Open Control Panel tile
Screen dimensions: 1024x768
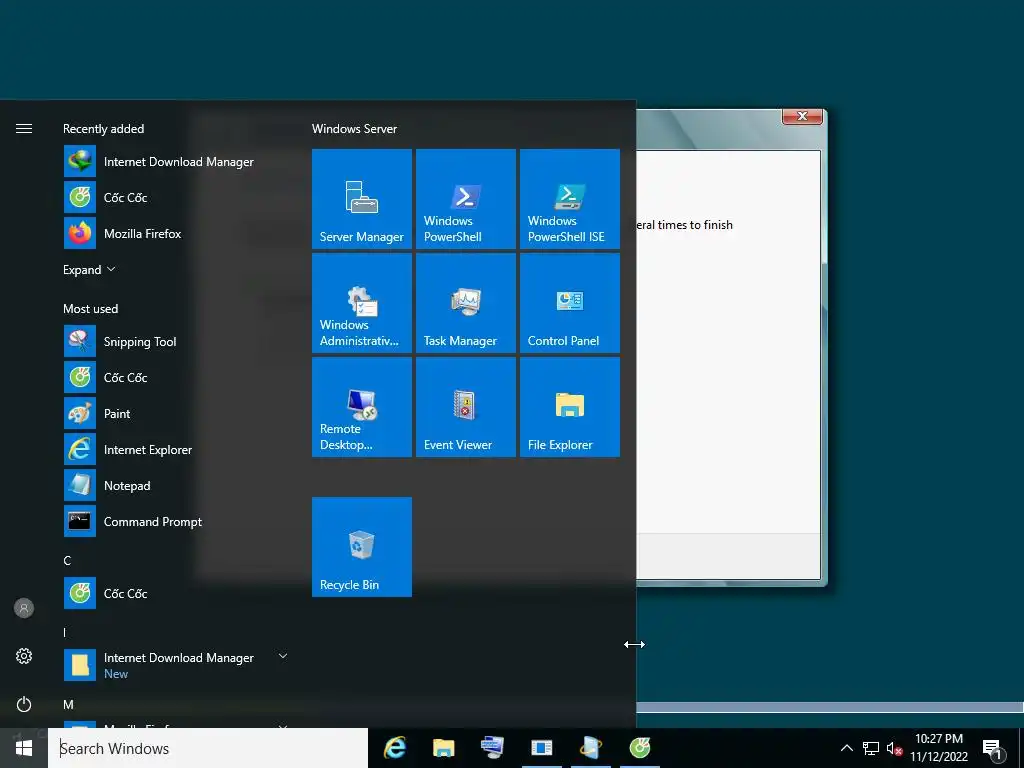[x=569, y=302]
